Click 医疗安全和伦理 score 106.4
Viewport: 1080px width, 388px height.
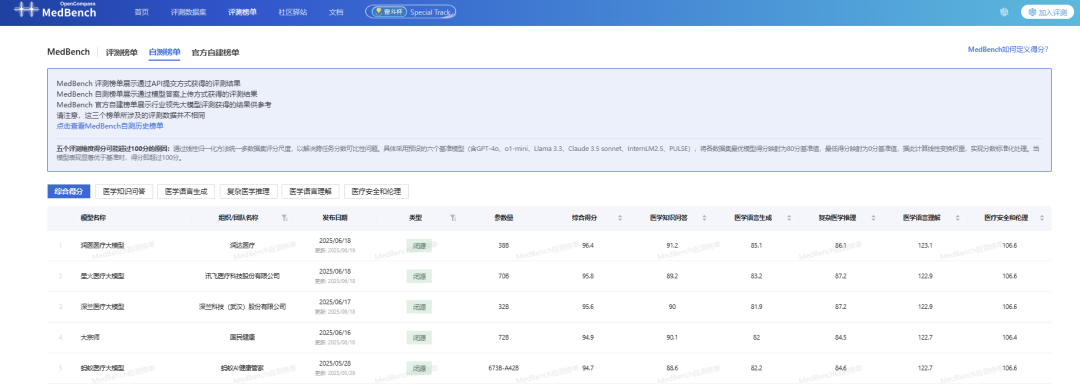point(1010,338)
